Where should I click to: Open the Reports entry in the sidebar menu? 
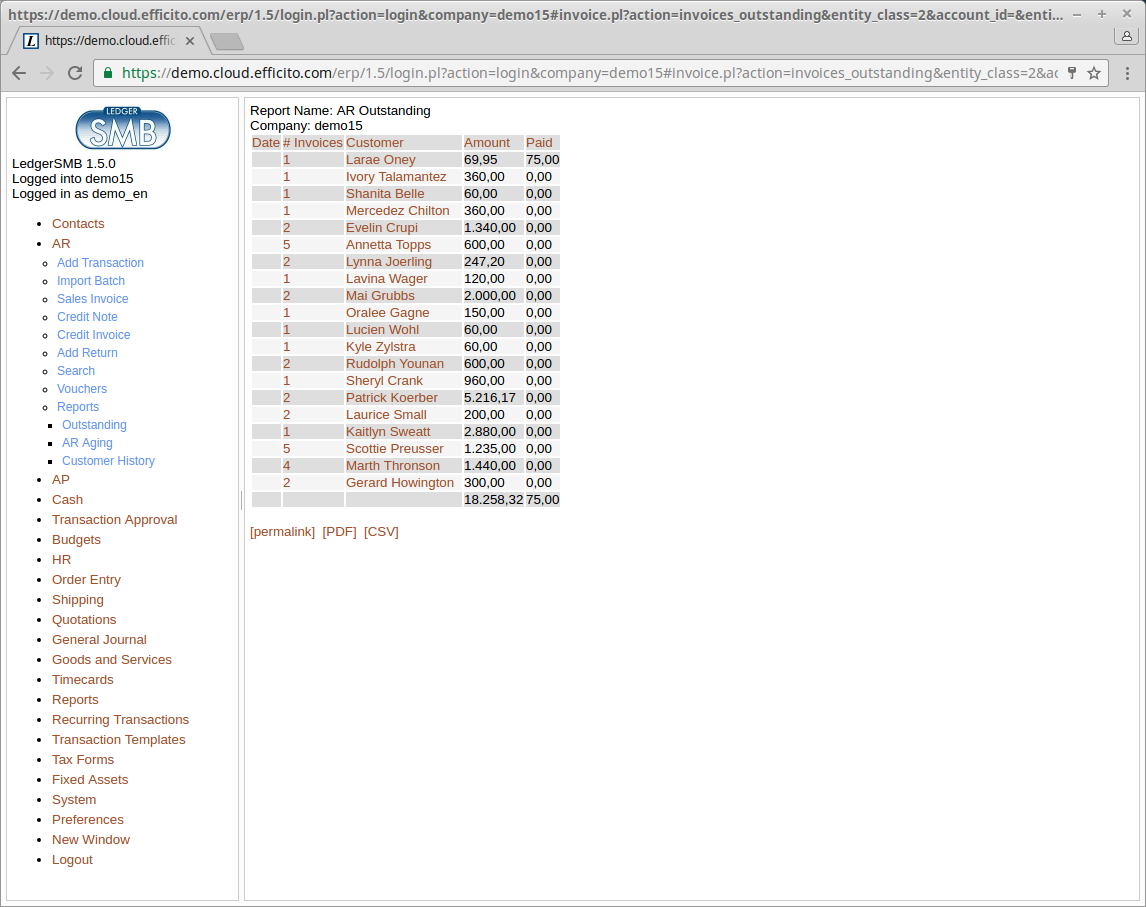[x=75, y=699]
